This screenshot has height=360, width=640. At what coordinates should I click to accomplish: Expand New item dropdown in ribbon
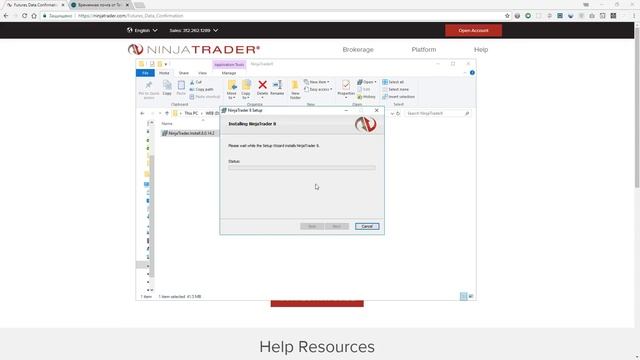pyautogui.click(x=317, y=82)
